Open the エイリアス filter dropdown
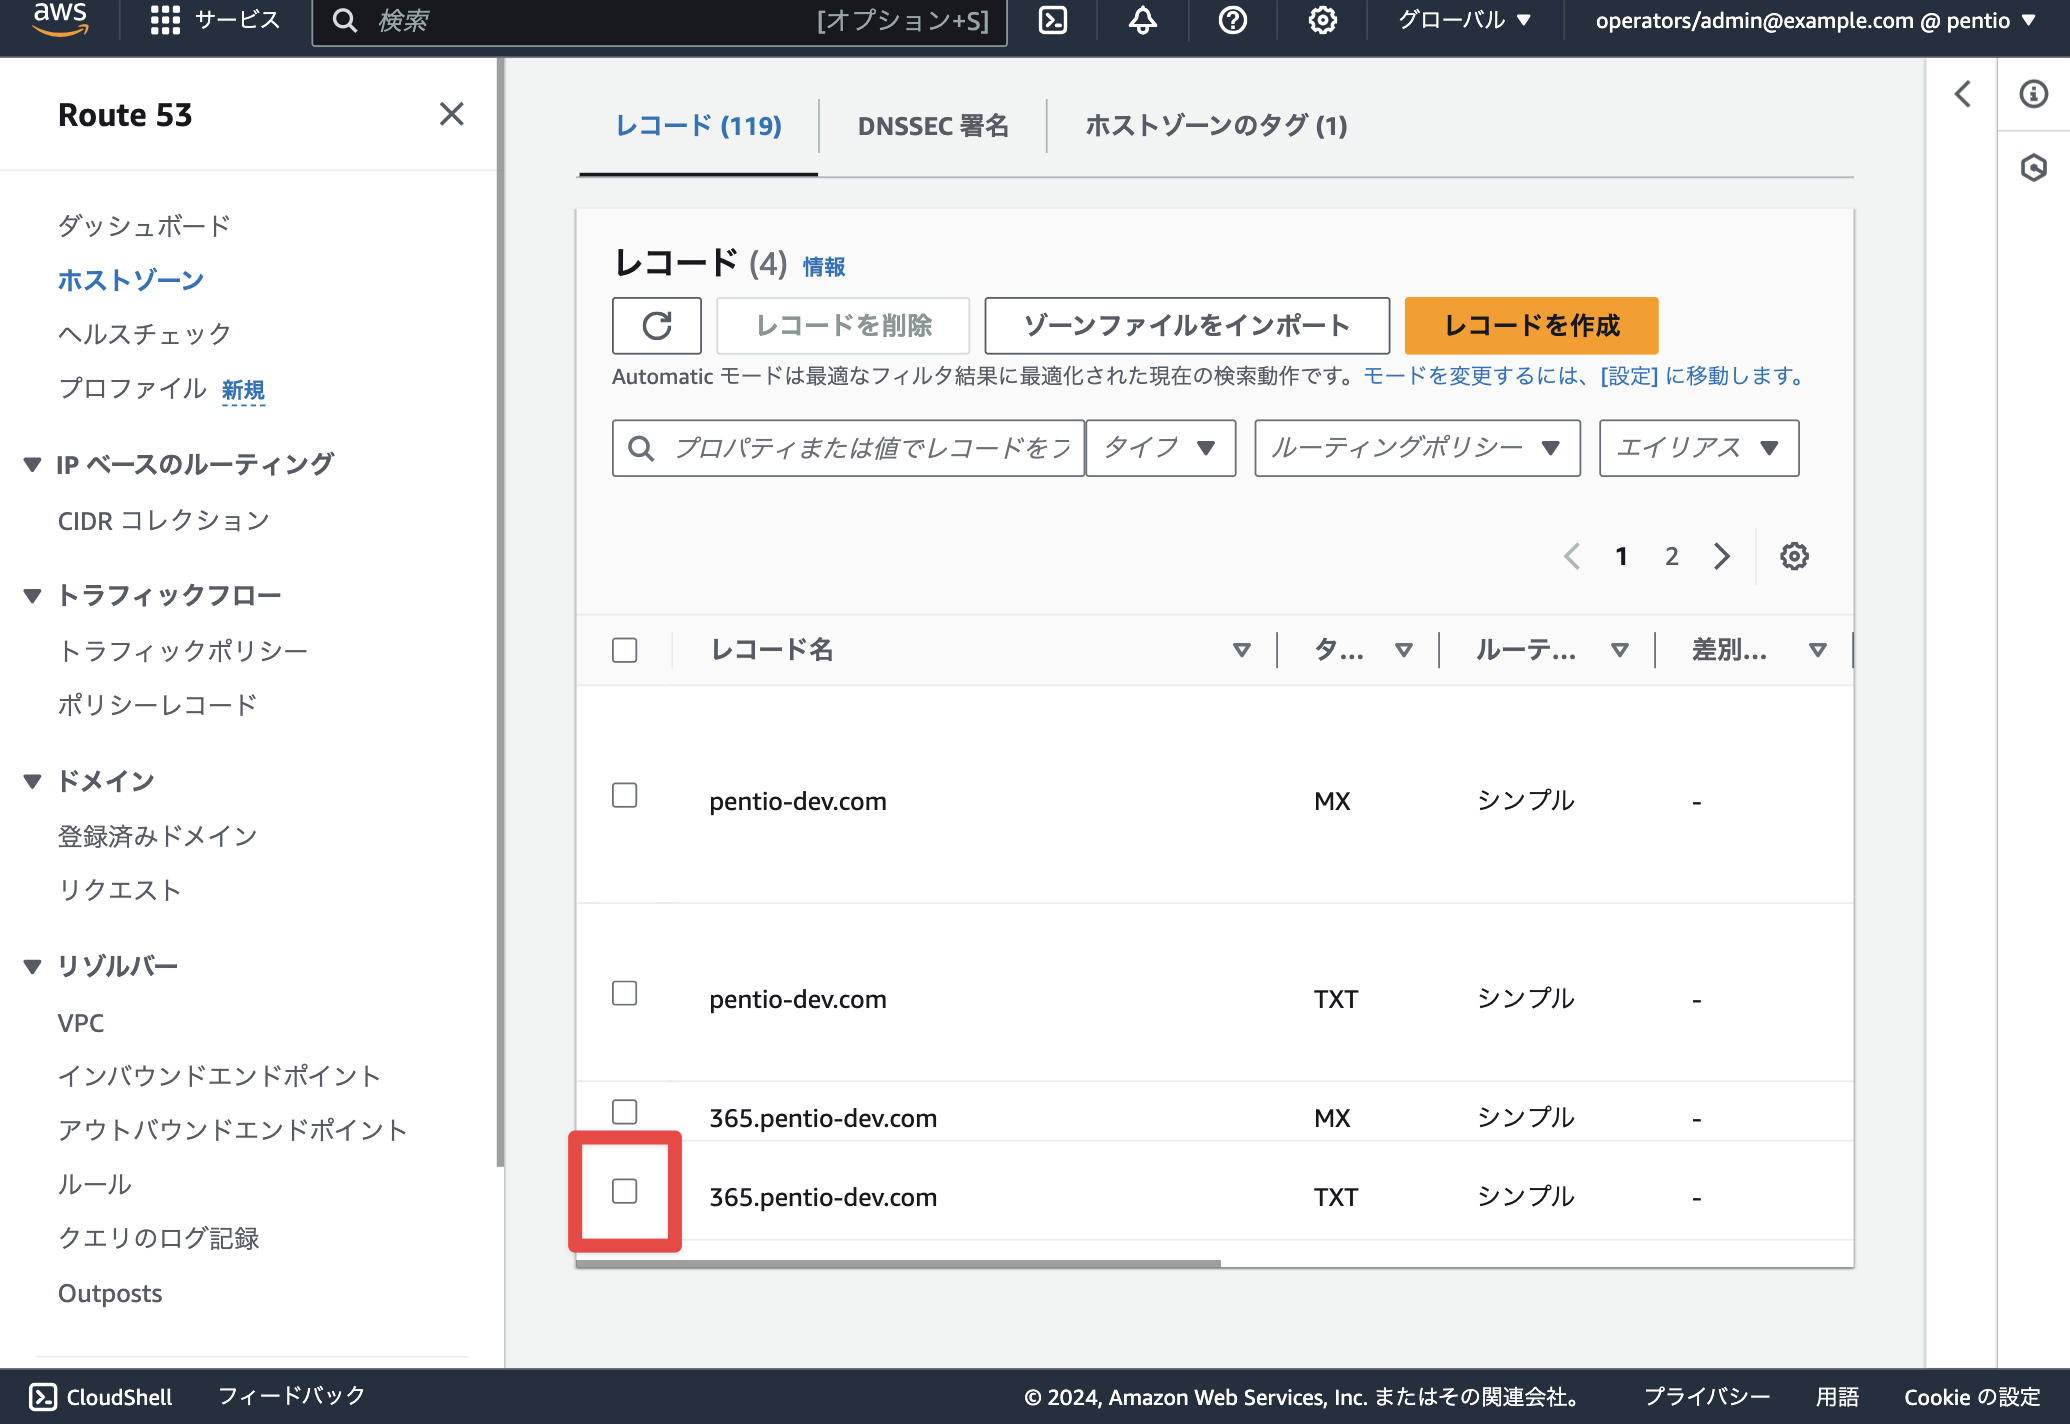 (1699, 448)
